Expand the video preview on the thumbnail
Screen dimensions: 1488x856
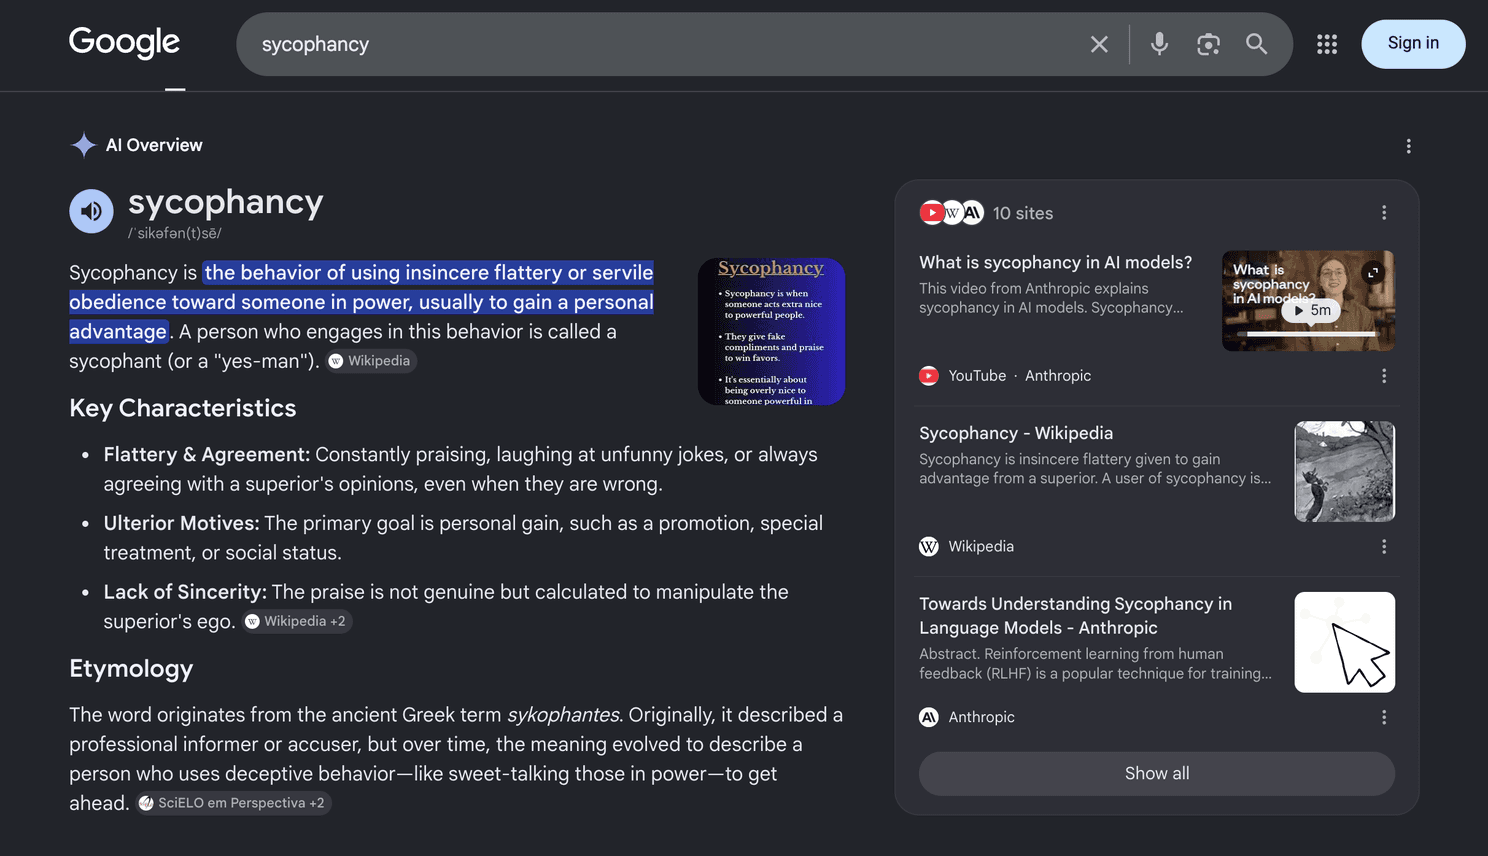[1373, 272]
